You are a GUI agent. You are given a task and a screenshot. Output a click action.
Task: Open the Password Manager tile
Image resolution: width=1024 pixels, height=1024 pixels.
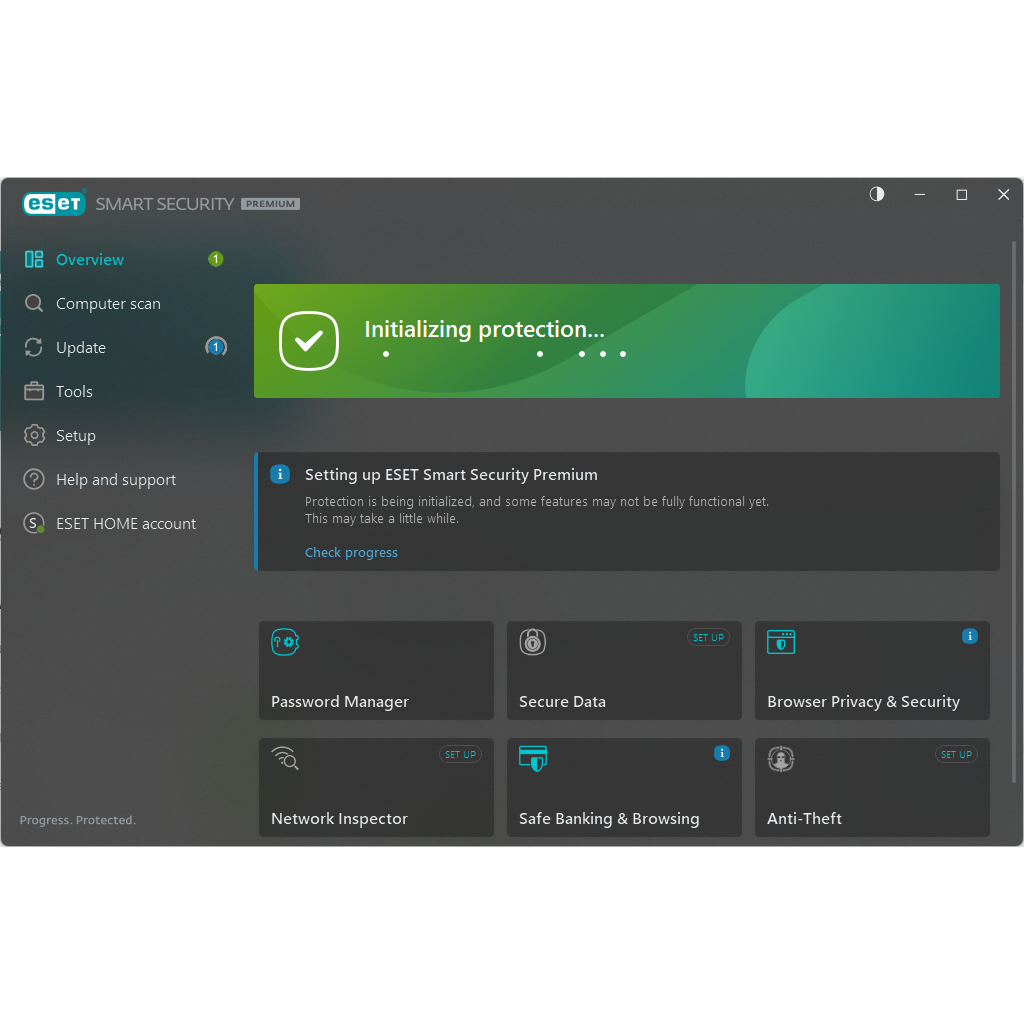pyautogui.click(x=376, y=671)
